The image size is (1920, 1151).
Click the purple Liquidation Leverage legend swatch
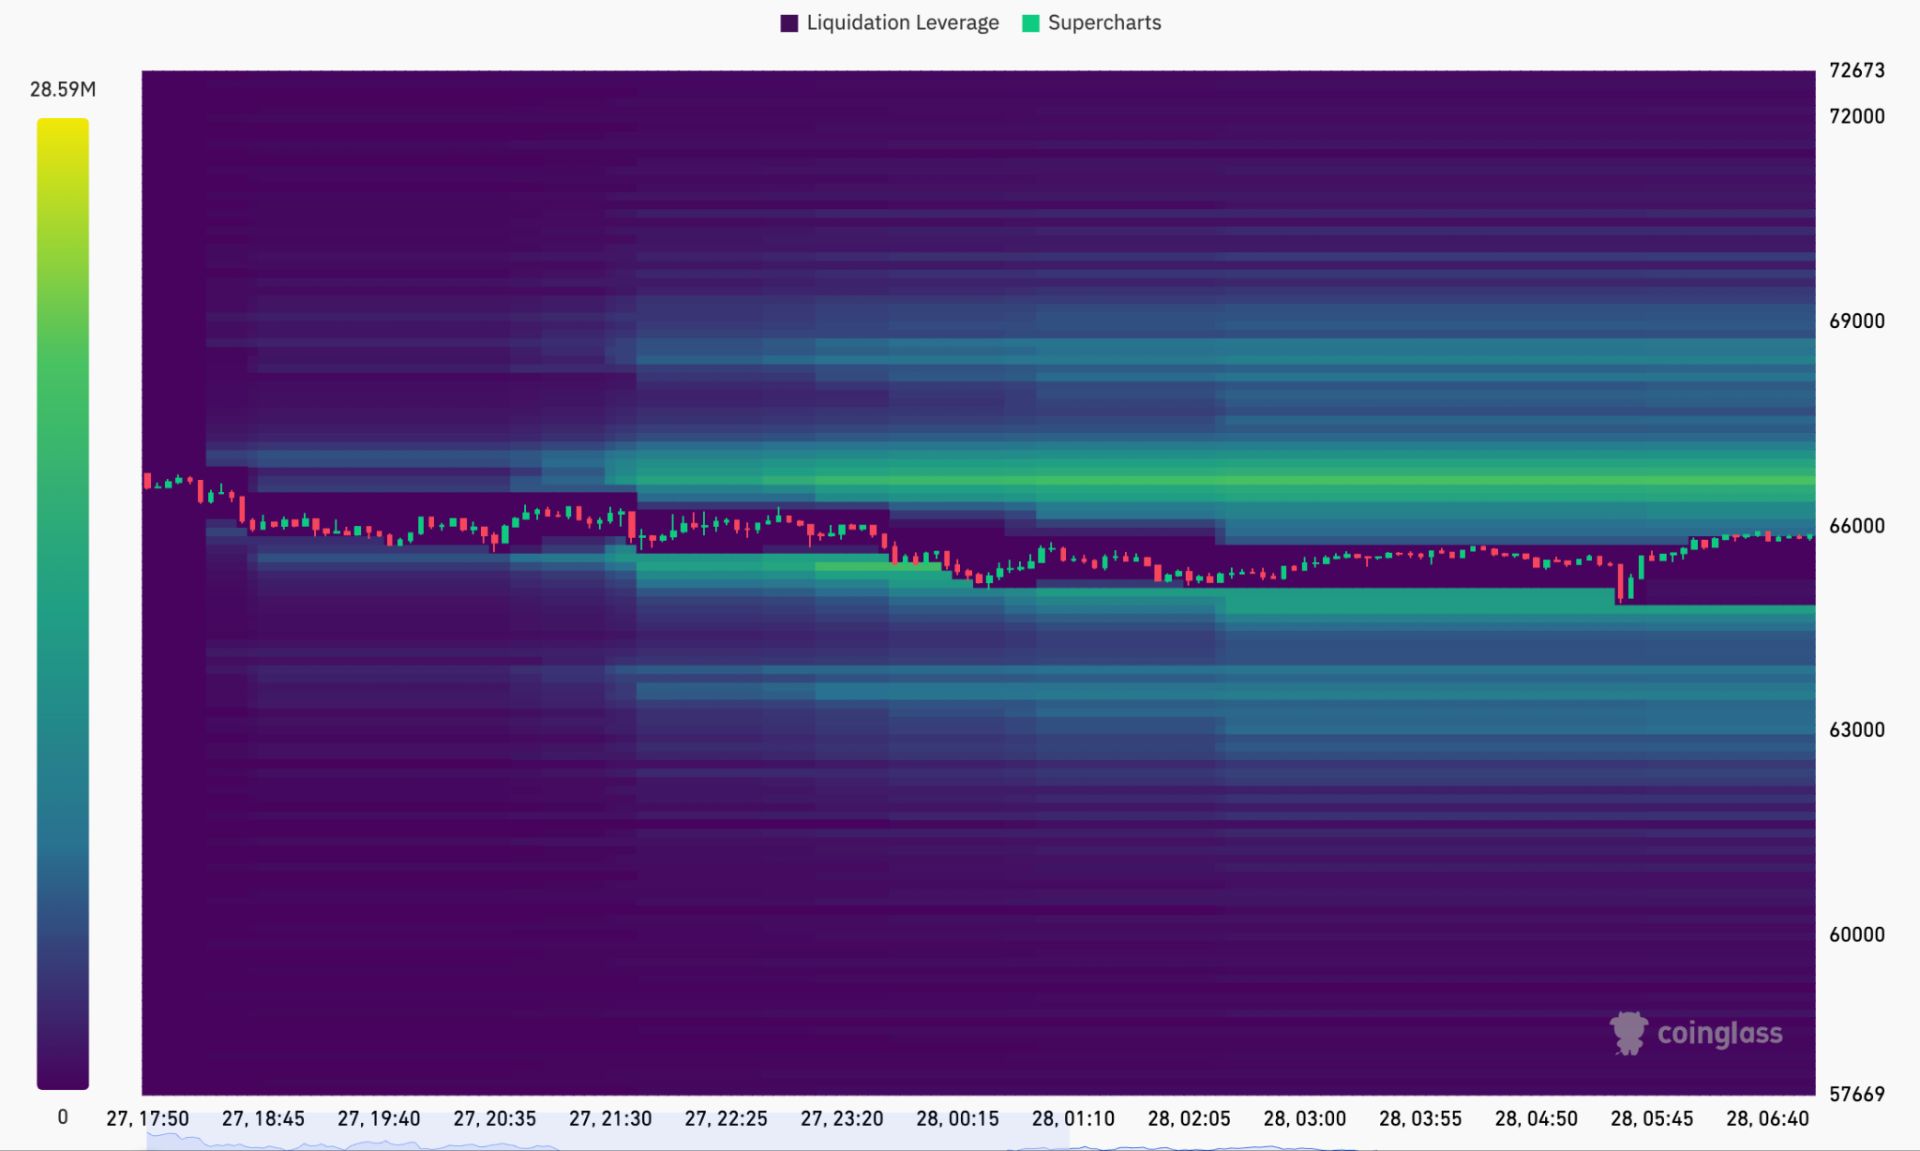[789, 23]
